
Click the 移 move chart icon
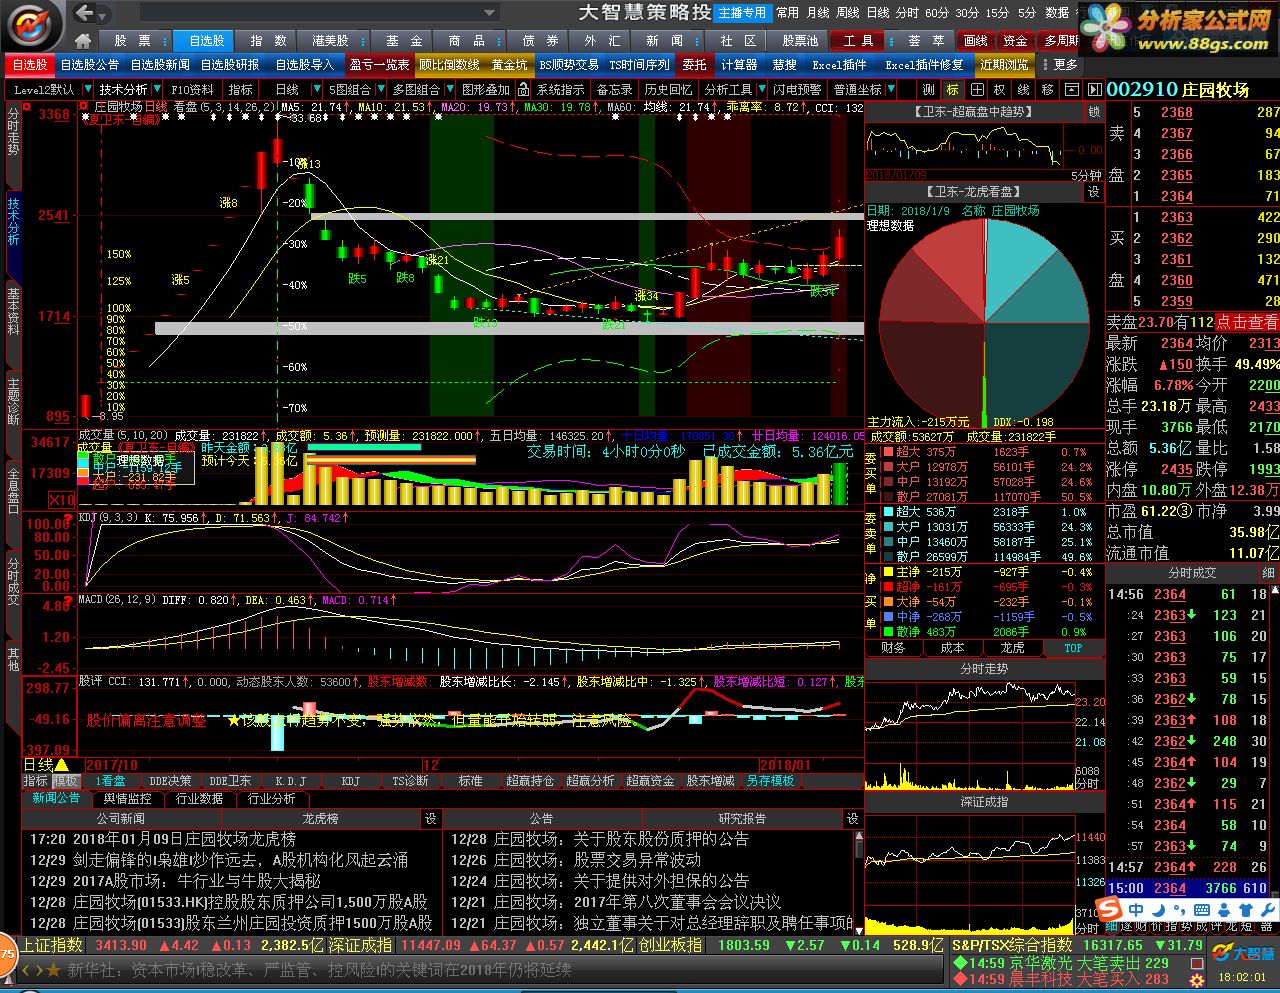(1047, 89)
